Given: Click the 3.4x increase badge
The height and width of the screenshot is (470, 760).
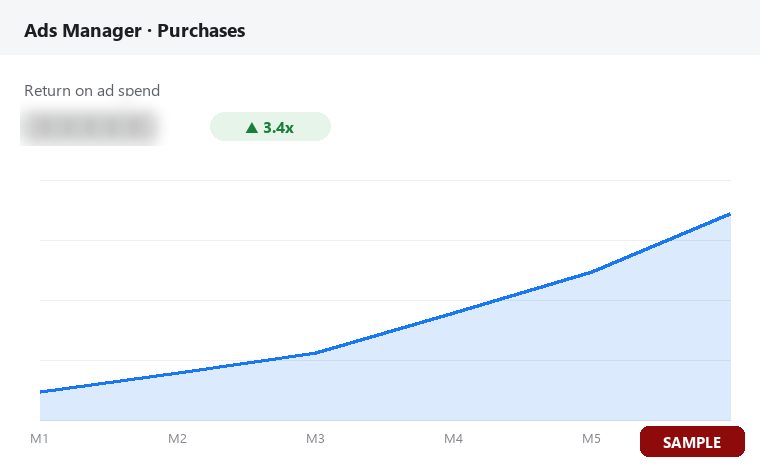Looking at the screenshot, I should click(x=270, y=127).
